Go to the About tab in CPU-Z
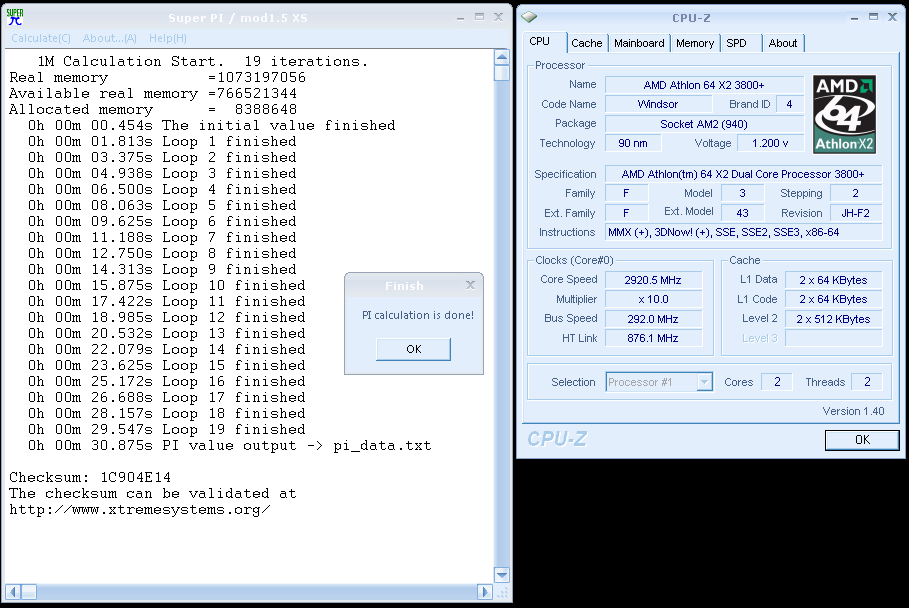 click(783, 43)
